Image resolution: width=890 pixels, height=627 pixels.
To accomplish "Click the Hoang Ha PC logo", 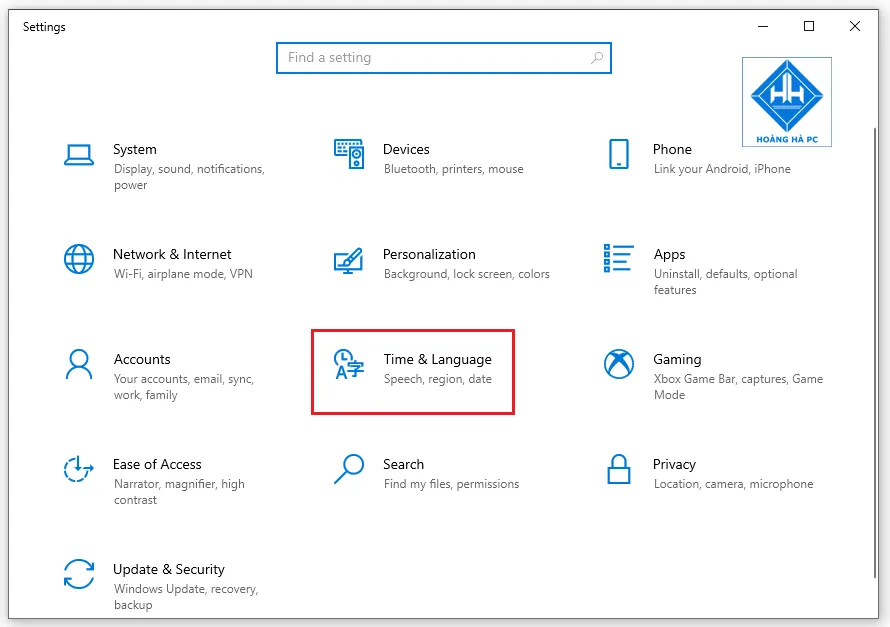I will (786, 101).
